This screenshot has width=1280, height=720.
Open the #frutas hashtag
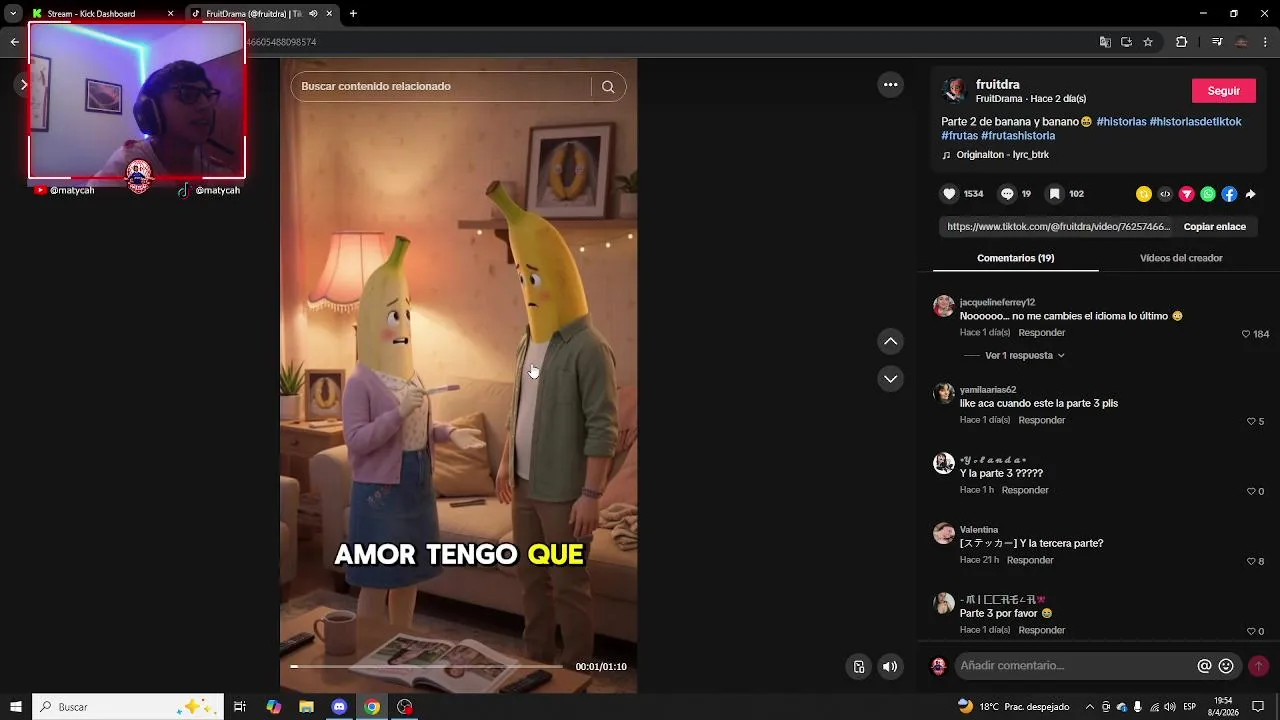(x=959, y=136)
